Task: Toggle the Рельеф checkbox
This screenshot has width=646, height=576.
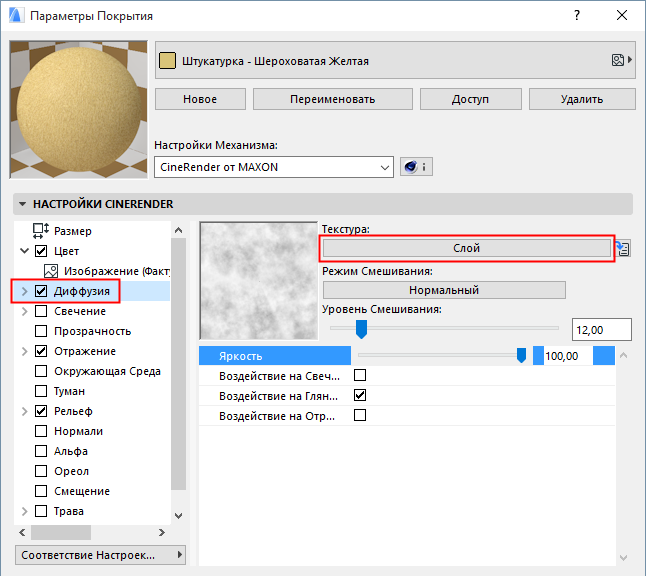Action: [x=41, y=411]
